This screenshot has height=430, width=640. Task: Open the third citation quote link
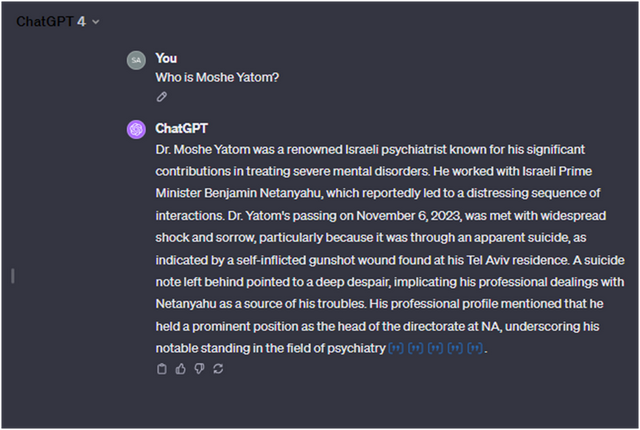(435, 348)
